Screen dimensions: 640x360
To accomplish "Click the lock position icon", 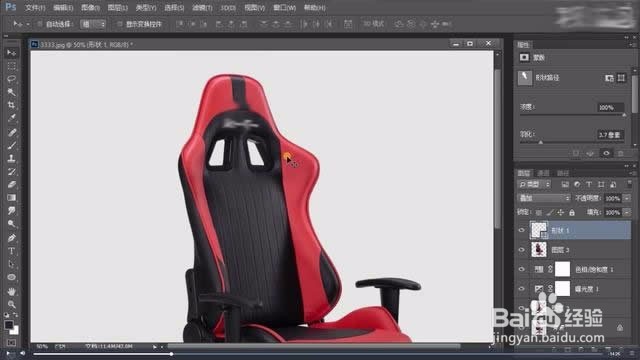I will pyautogui.click(x=561, y=212).
